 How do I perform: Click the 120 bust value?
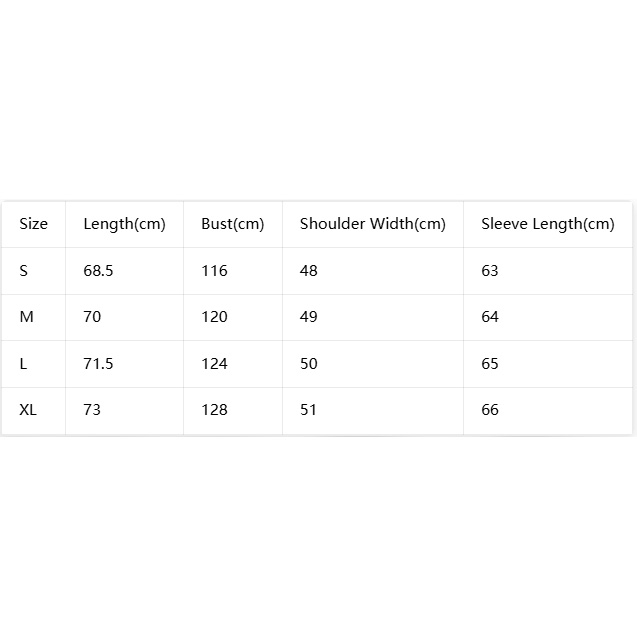click(214, 317)
